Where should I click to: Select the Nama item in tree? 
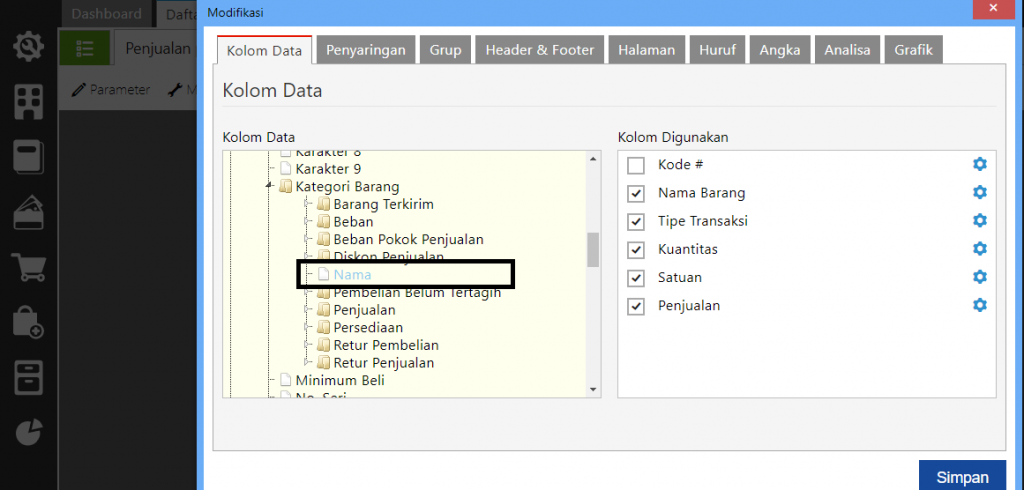click(x=350, y=274)
